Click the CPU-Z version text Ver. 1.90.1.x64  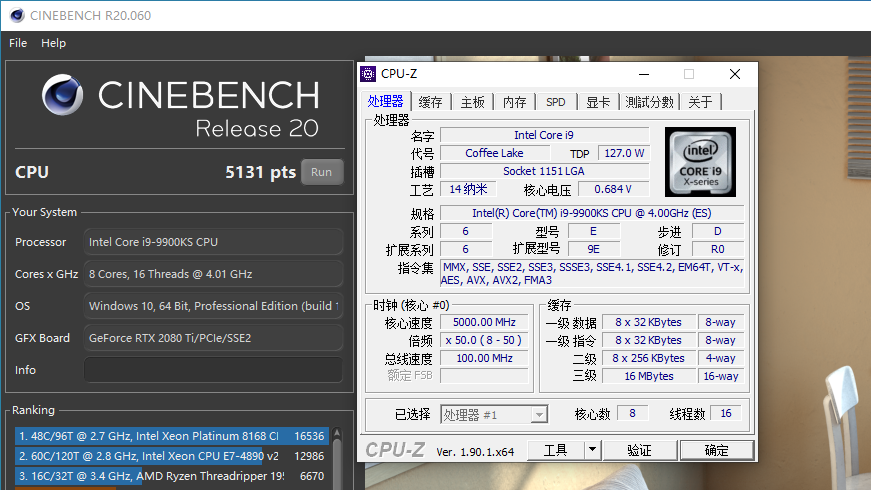point(475,452)
